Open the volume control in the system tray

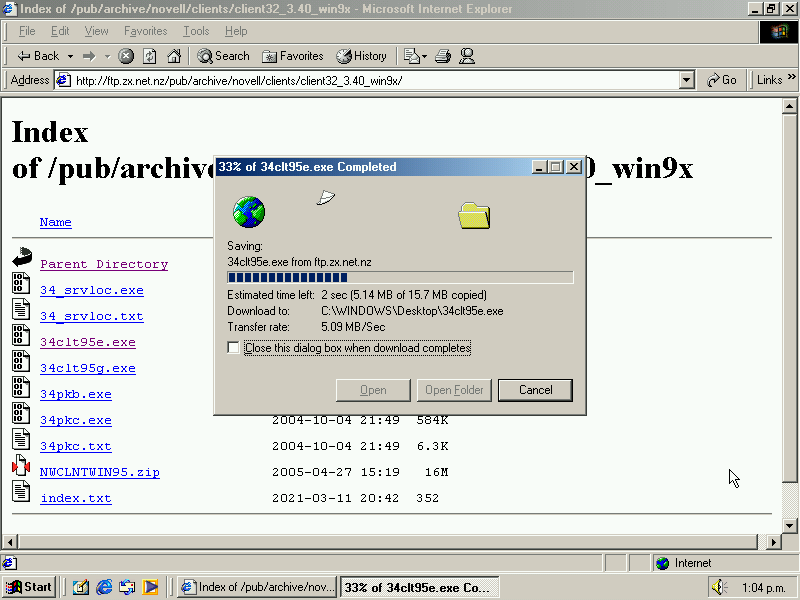(x=719, y=587)
